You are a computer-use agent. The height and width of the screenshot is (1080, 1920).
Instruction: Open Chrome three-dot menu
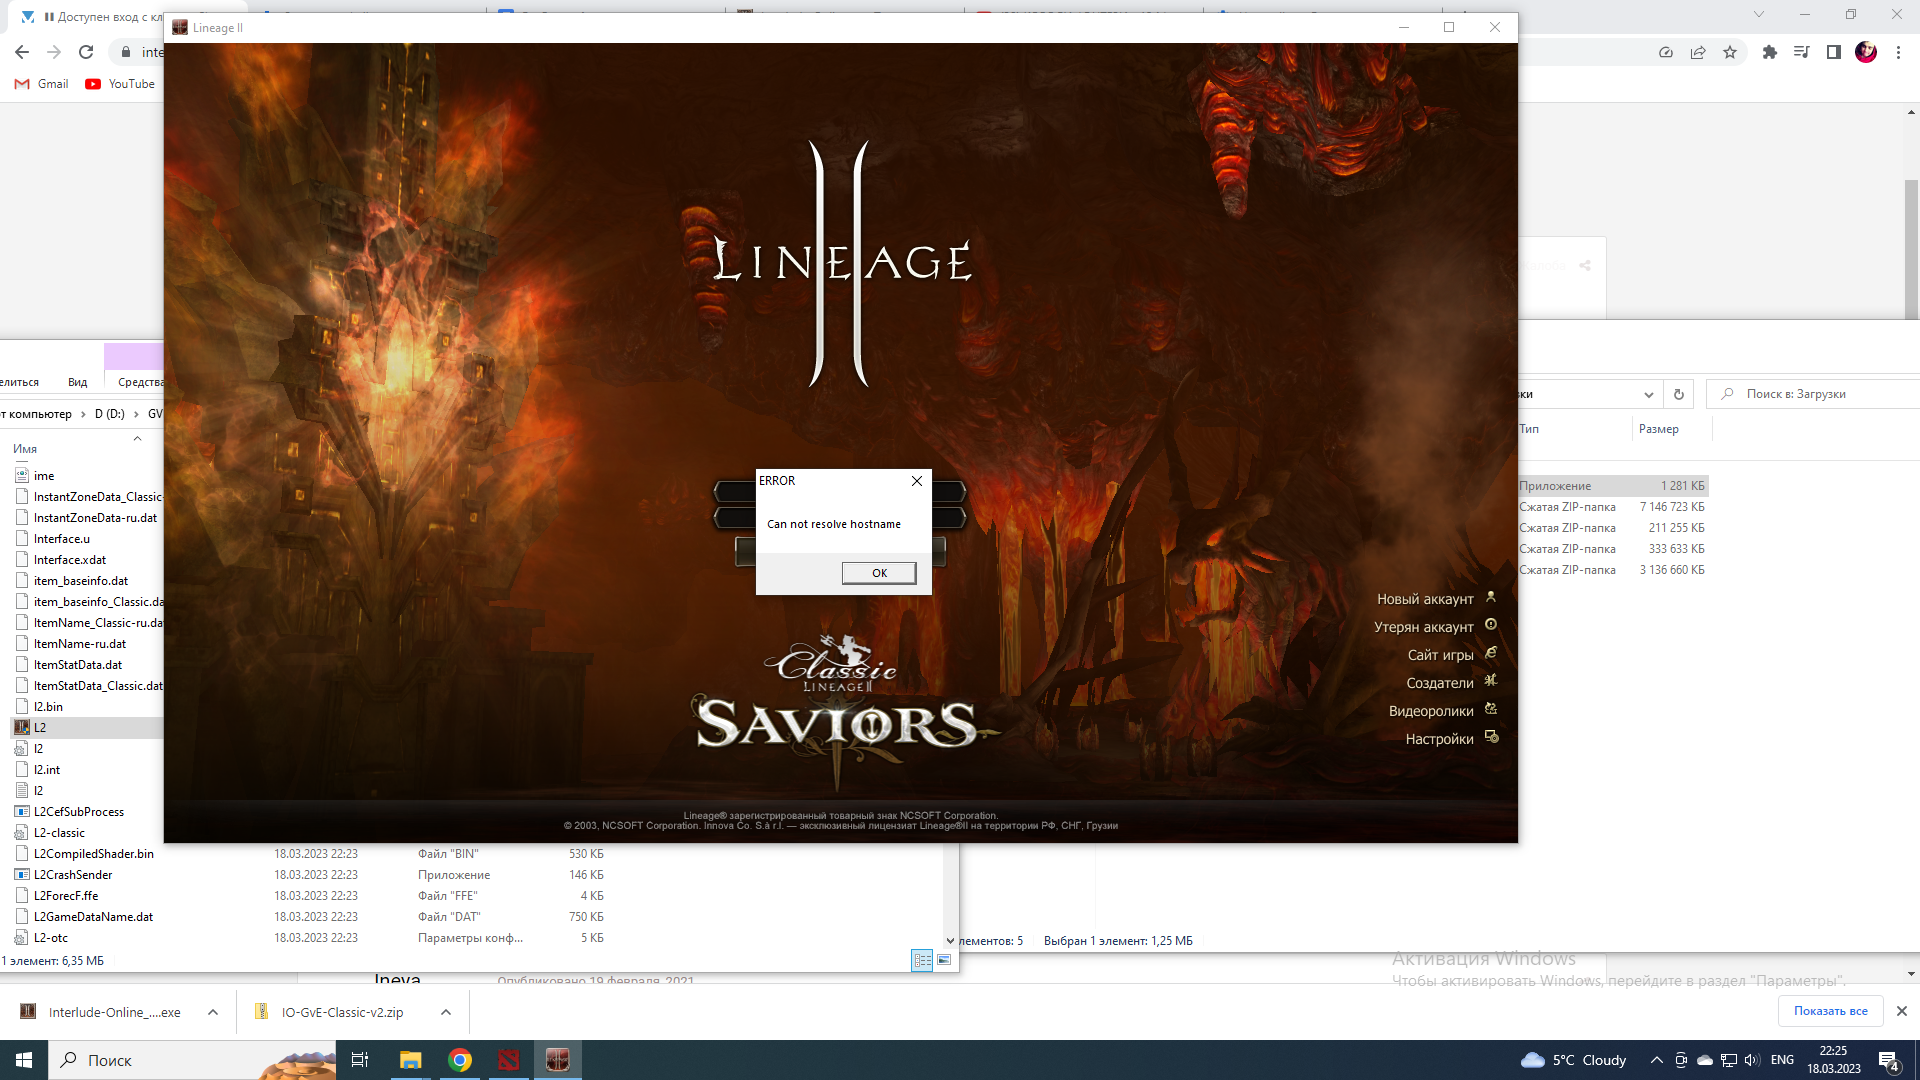click(x=1898, y=52)
